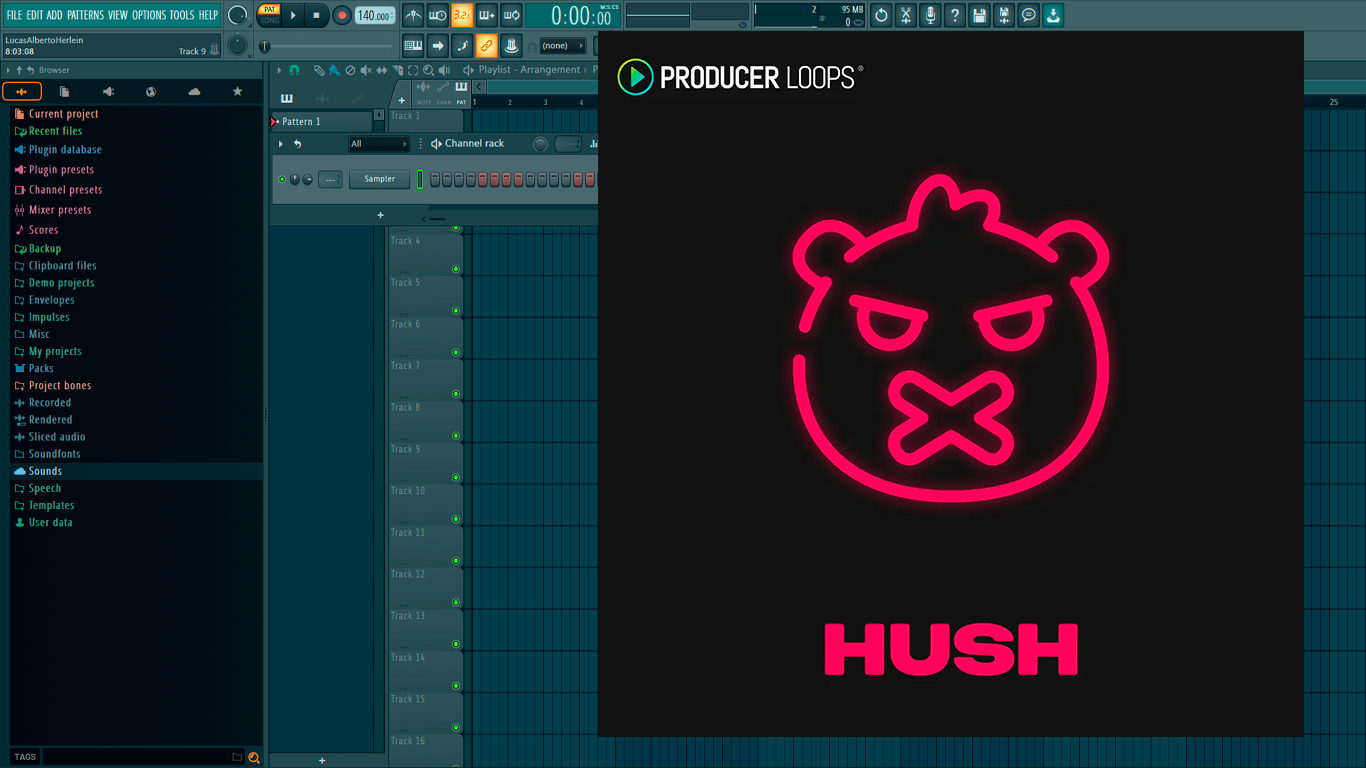
Task: Expand the Plugin database folder
Action: coord(64,150)
